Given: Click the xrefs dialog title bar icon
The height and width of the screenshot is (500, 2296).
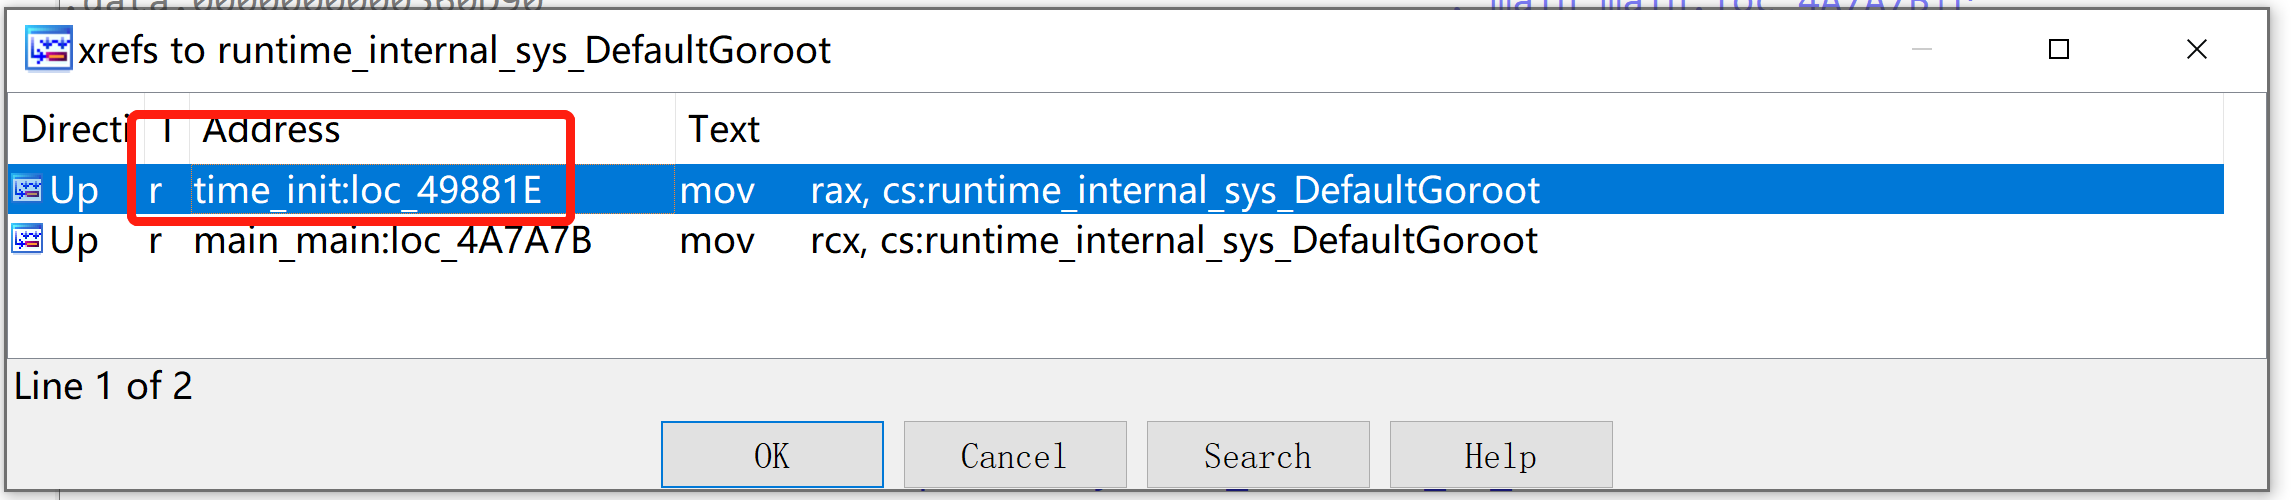Looking at the screenshot, I should click(x=49, y=49).
